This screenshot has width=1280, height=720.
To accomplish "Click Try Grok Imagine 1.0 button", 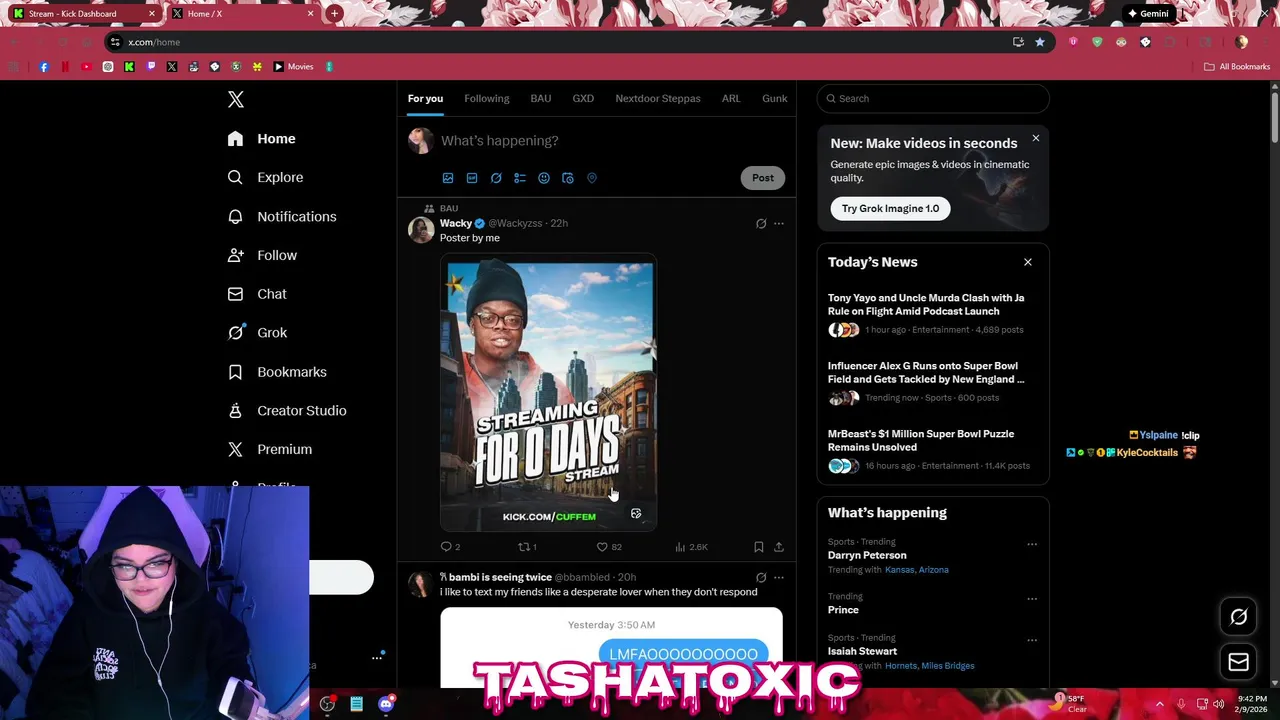I will [x=890, y=208].
